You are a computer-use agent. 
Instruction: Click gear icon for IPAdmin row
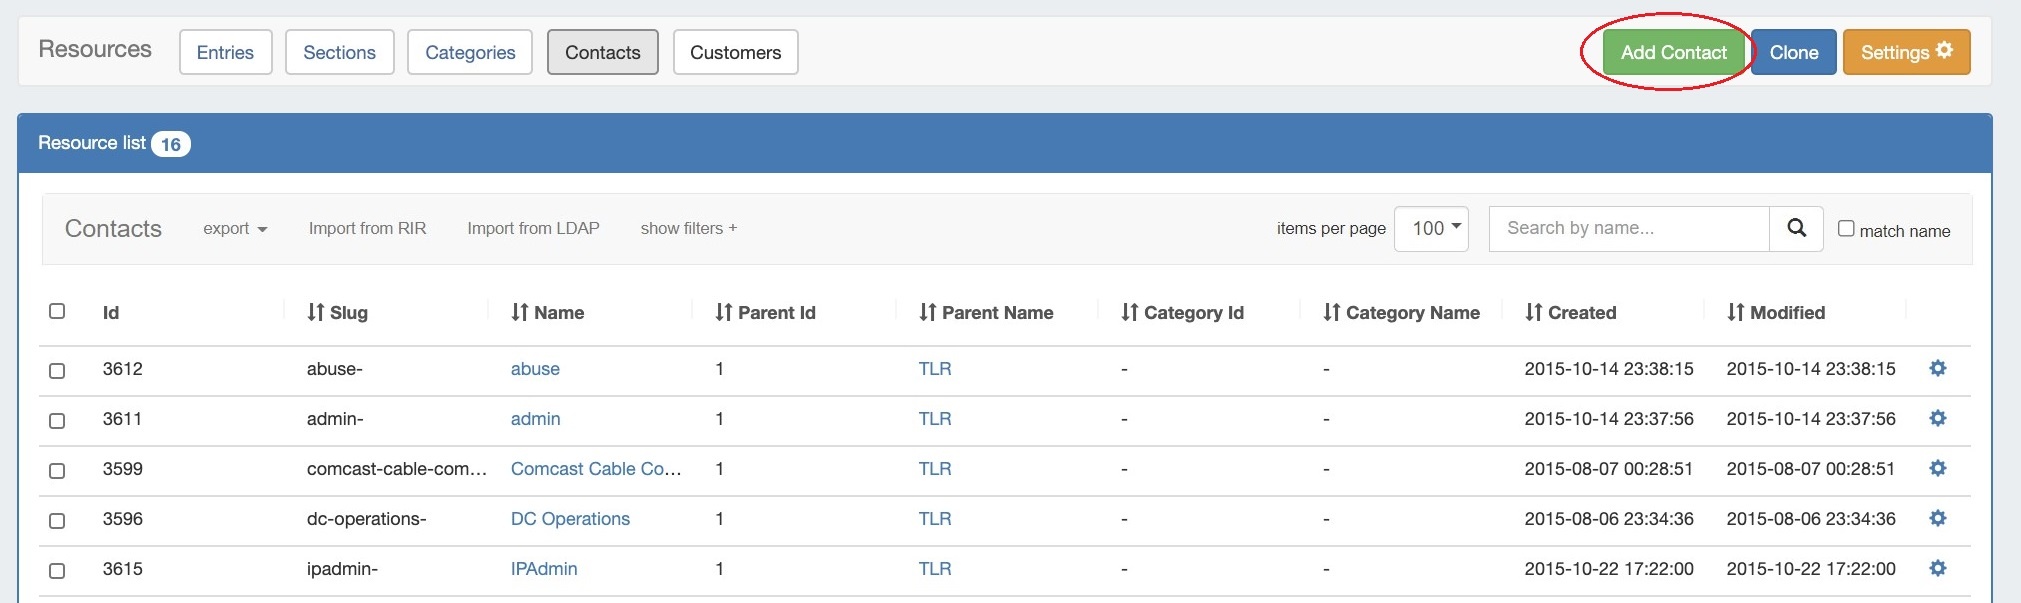pyautogui.click(x=1937, y=569)
